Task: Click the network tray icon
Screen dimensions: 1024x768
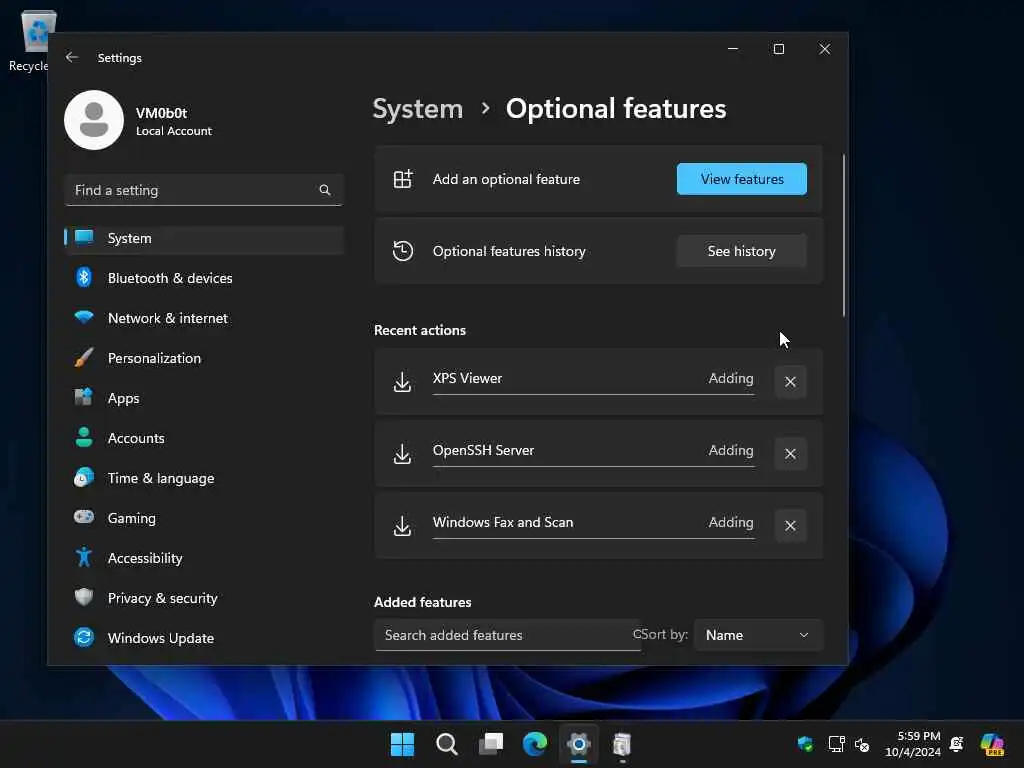Action: click(x=837, y=744)
